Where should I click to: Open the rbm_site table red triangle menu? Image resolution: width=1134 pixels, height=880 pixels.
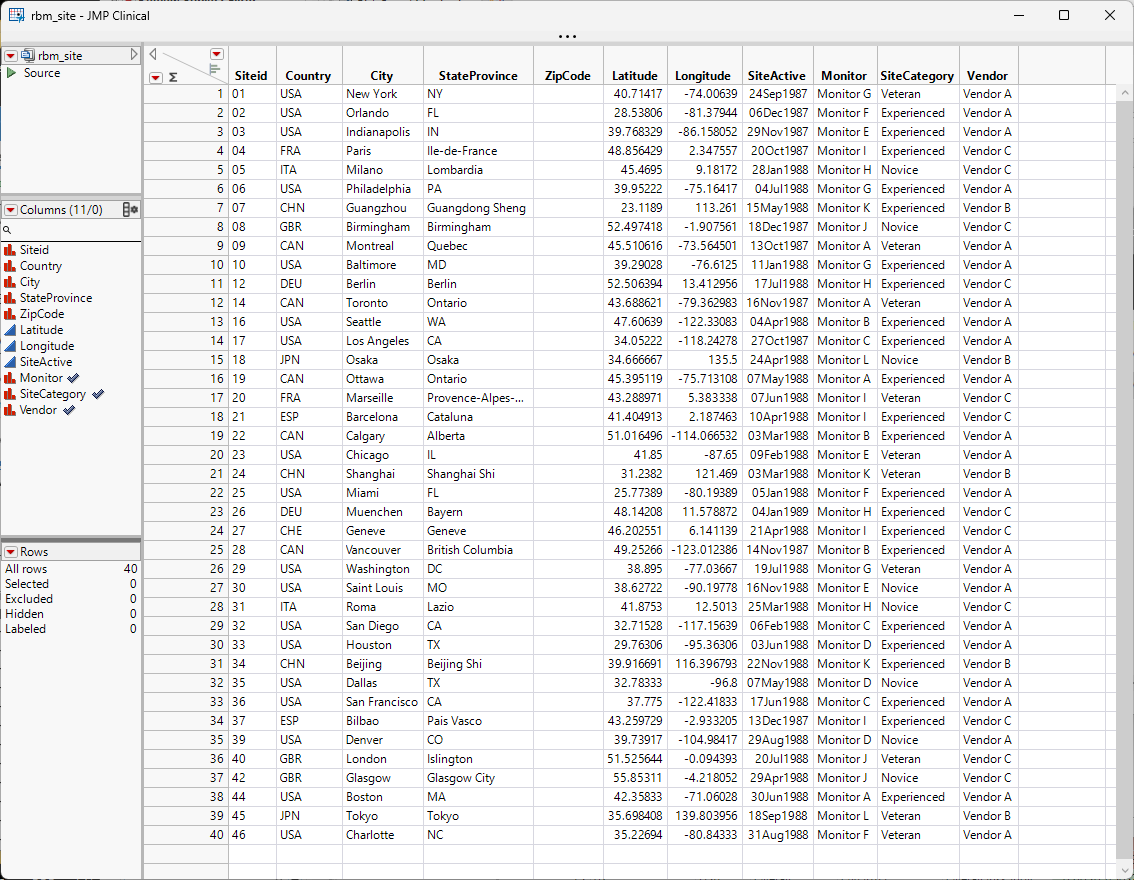pyautogui.click(x=10, y=56)
